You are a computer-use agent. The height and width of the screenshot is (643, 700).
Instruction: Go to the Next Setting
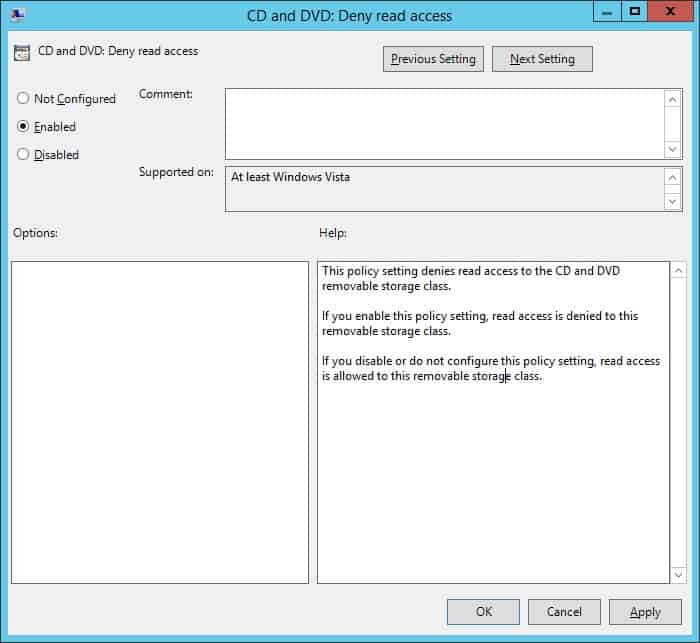pyautogui.click(x=542, y=59)
